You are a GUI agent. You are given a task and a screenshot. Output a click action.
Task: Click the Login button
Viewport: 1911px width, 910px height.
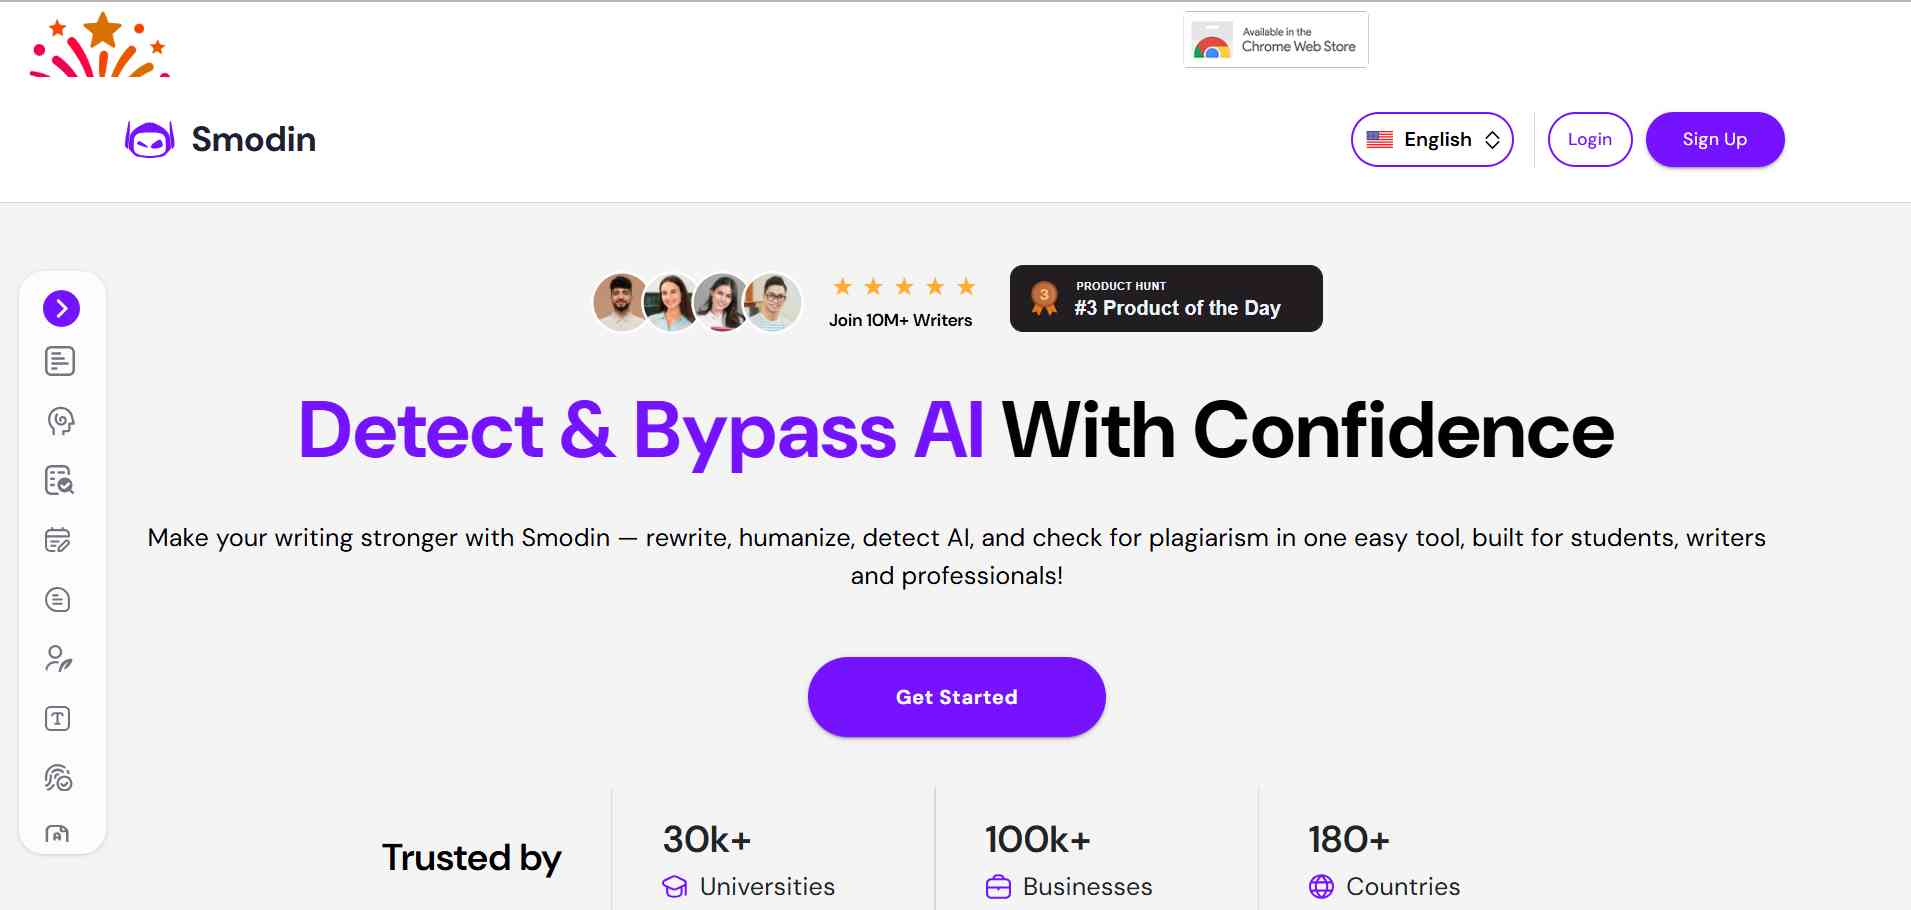1589,139
